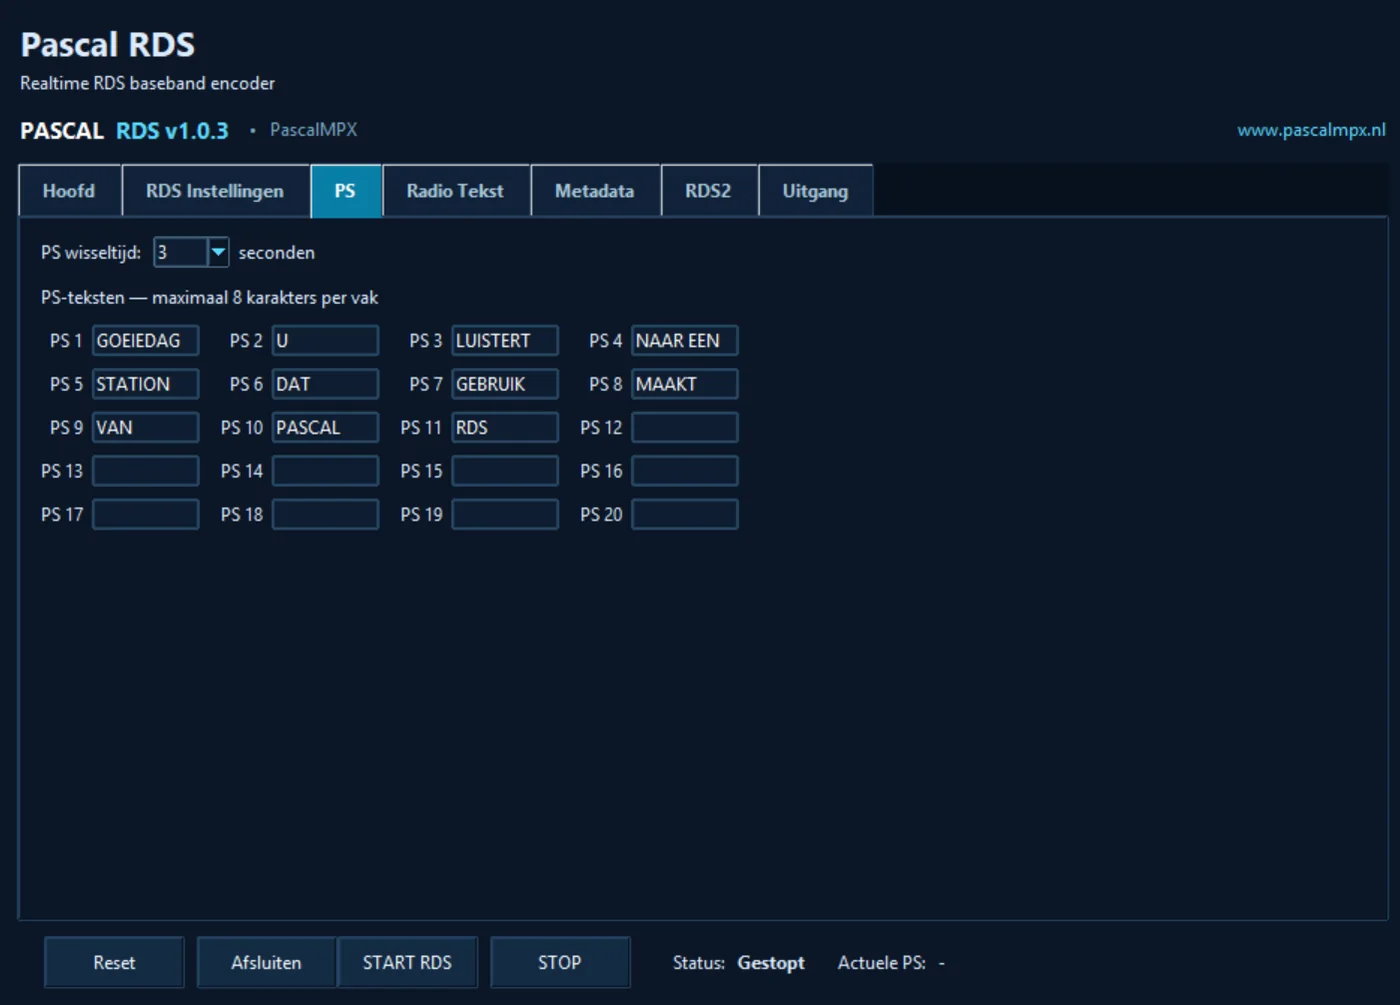
Task: Switch to the RDS2 tab
Action: (x=708, y=191)
